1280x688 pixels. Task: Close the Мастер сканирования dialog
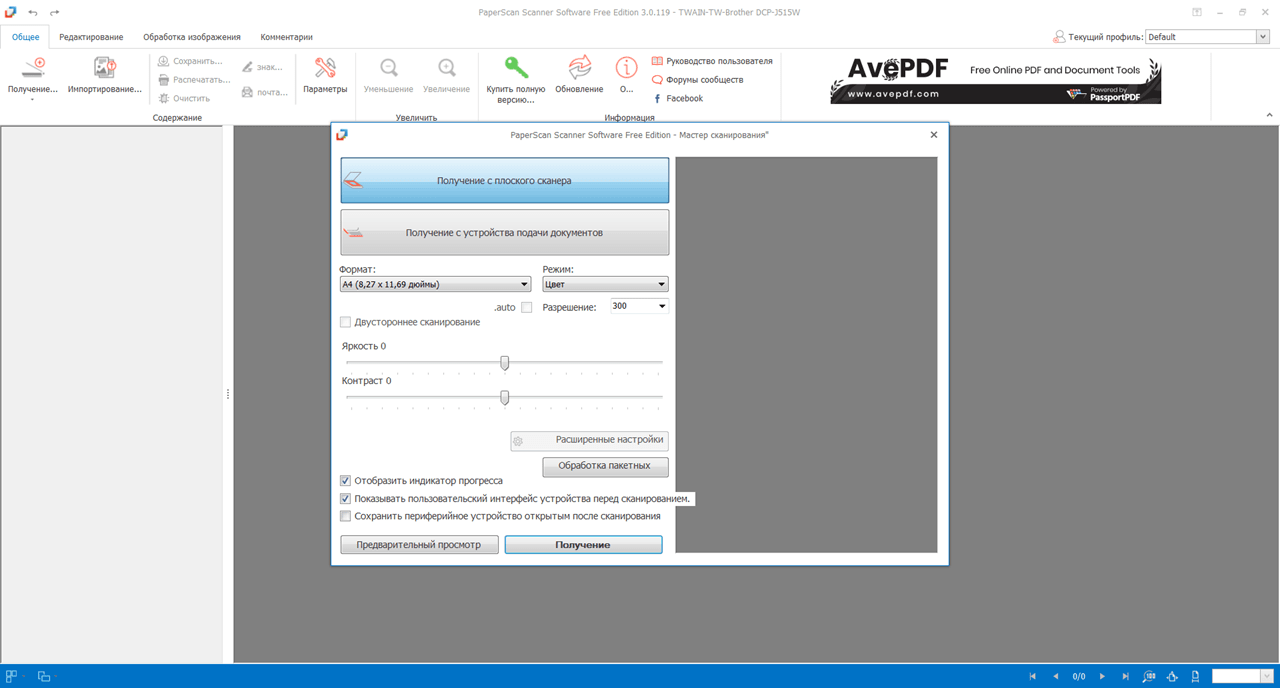click(x=934, y=135)
